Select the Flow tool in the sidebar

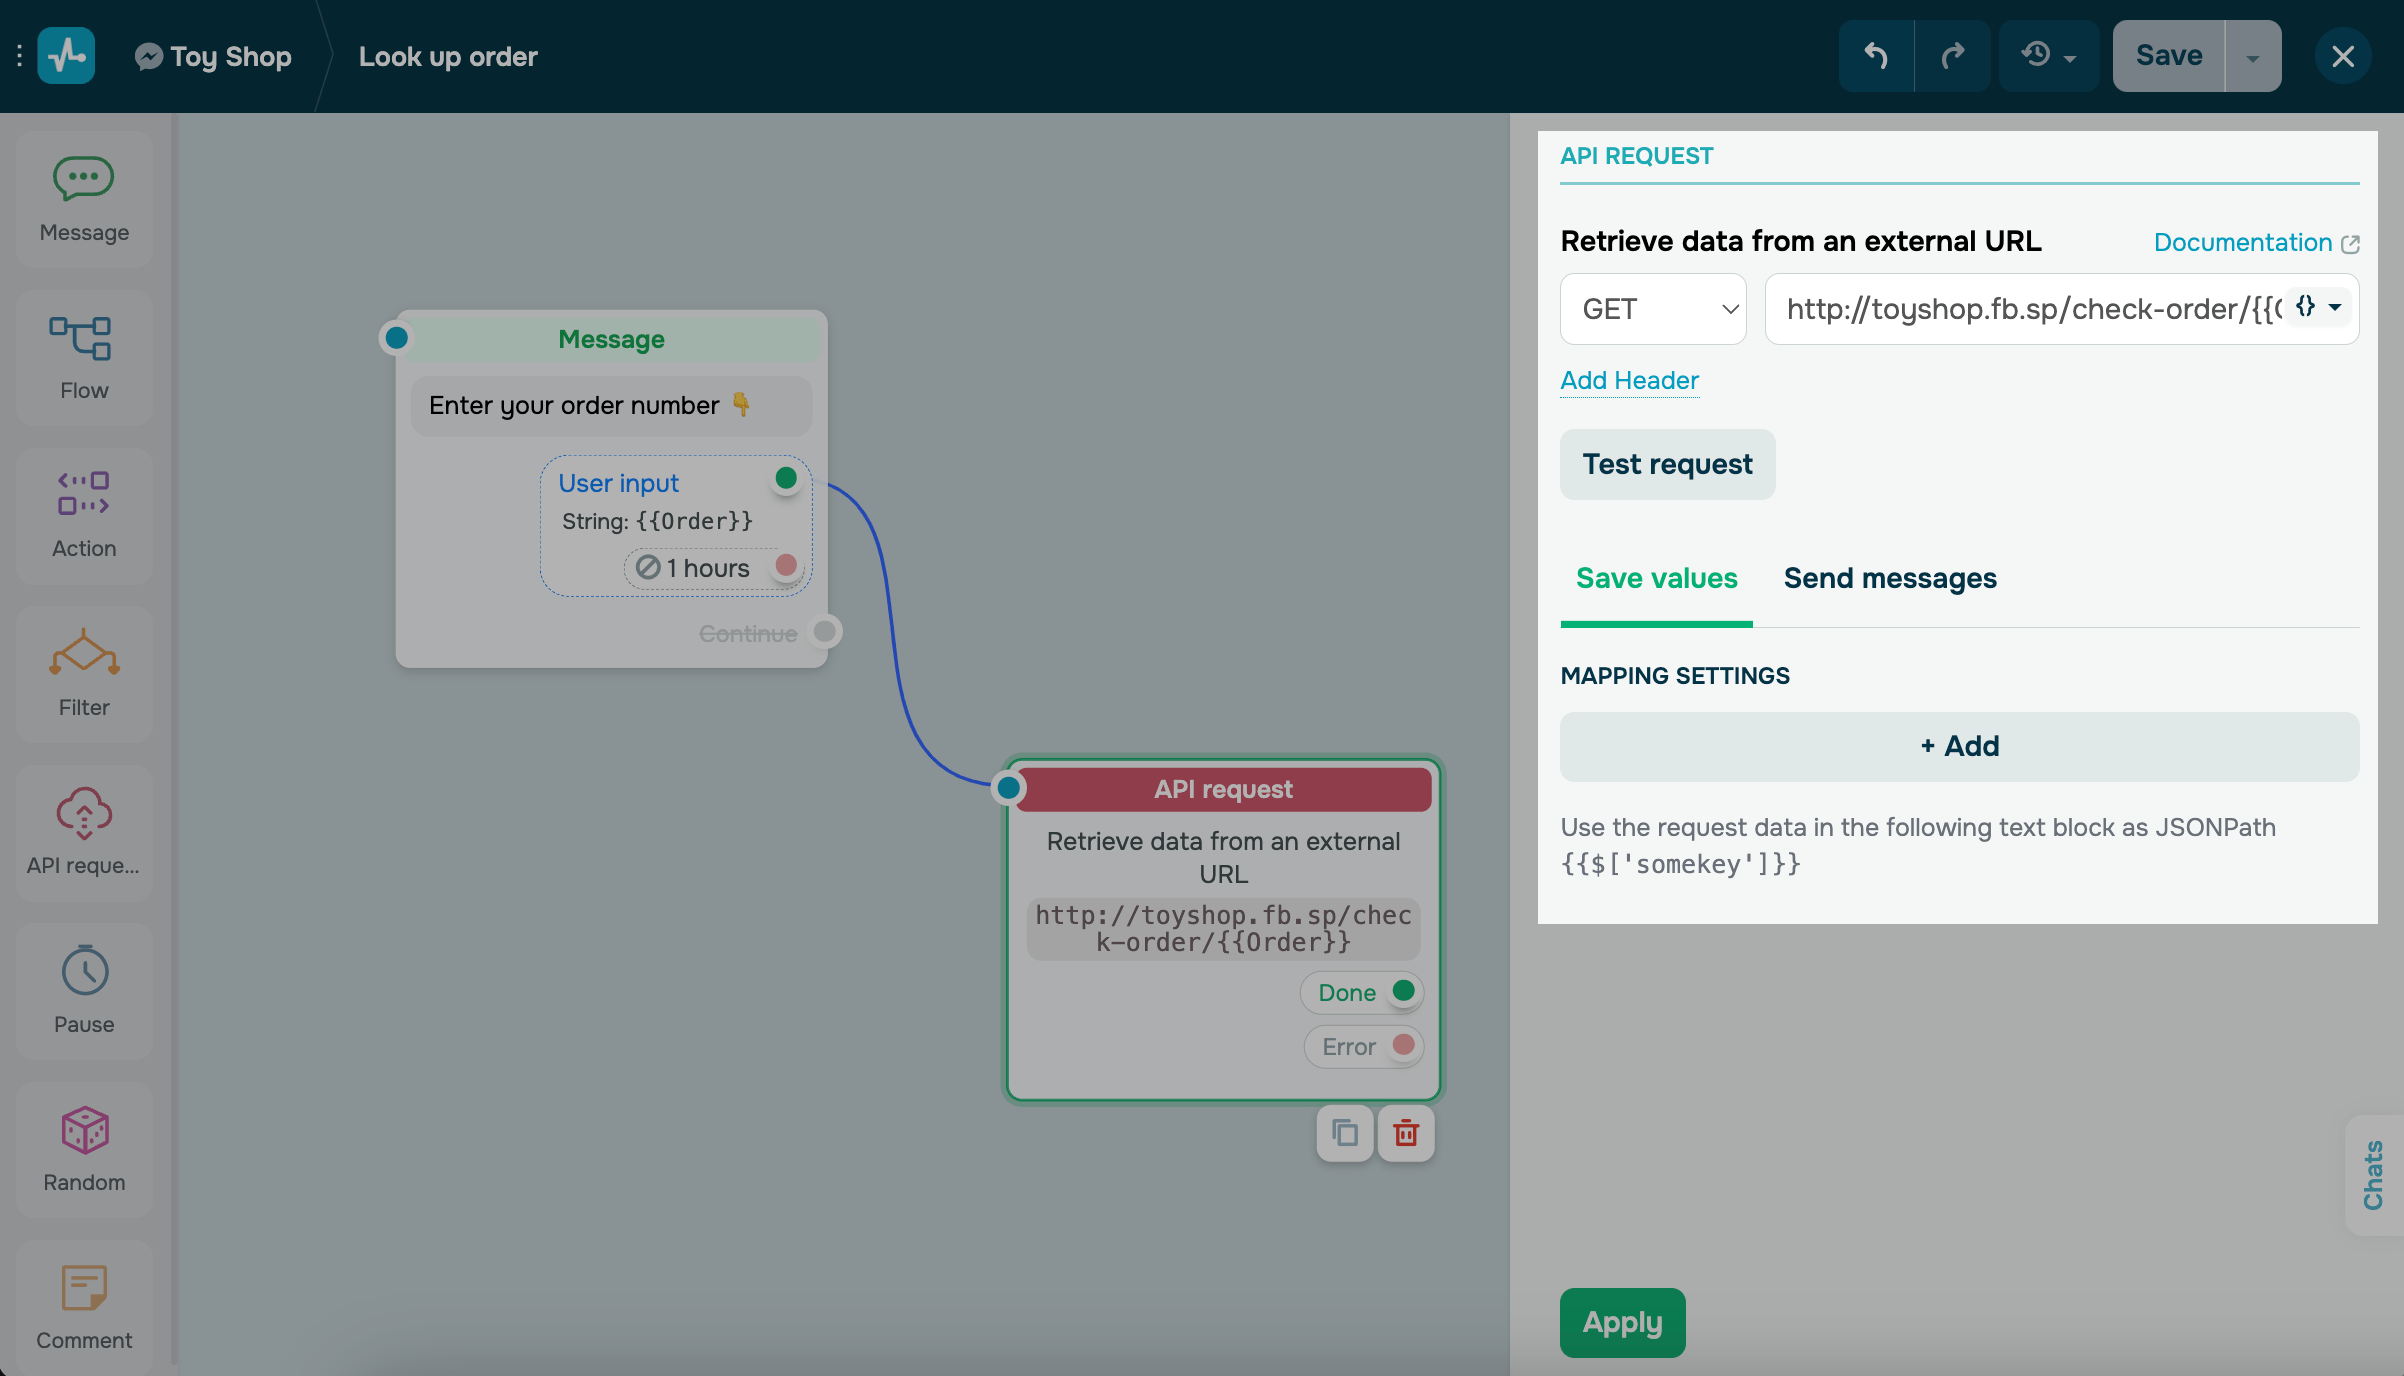point(84,355)
